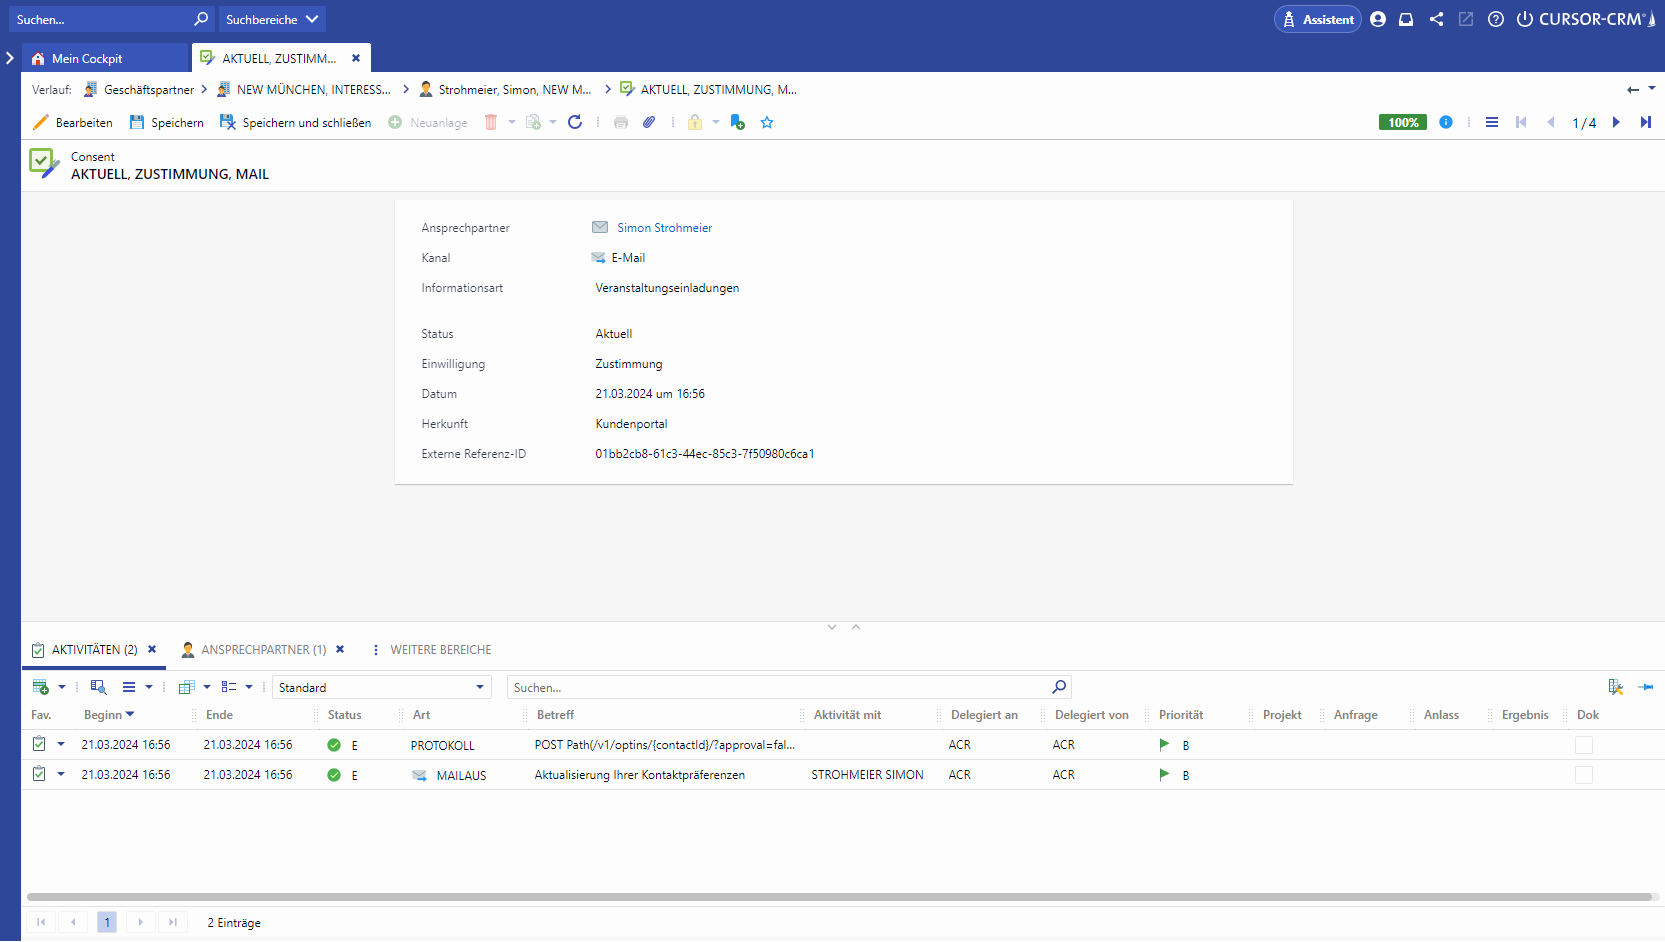Tick the Dok checkbox in the PROTOKOLL row
The image size is (1665, 942).
coord(1583,745)
